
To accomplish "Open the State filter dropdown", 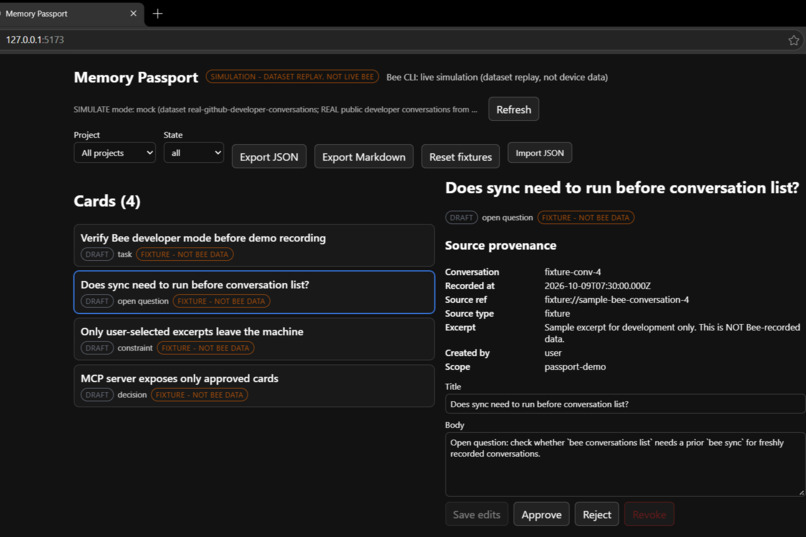I will coord(194,153).
